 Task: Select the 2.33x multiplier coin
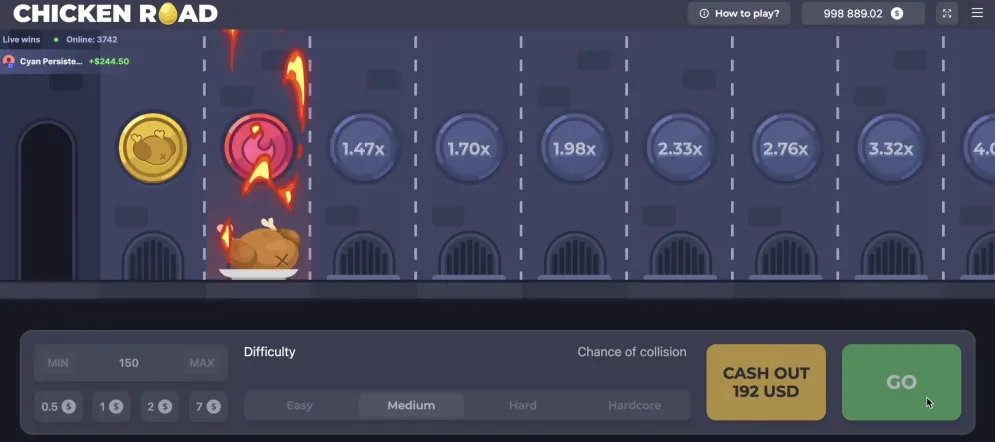tap(680, 148)
